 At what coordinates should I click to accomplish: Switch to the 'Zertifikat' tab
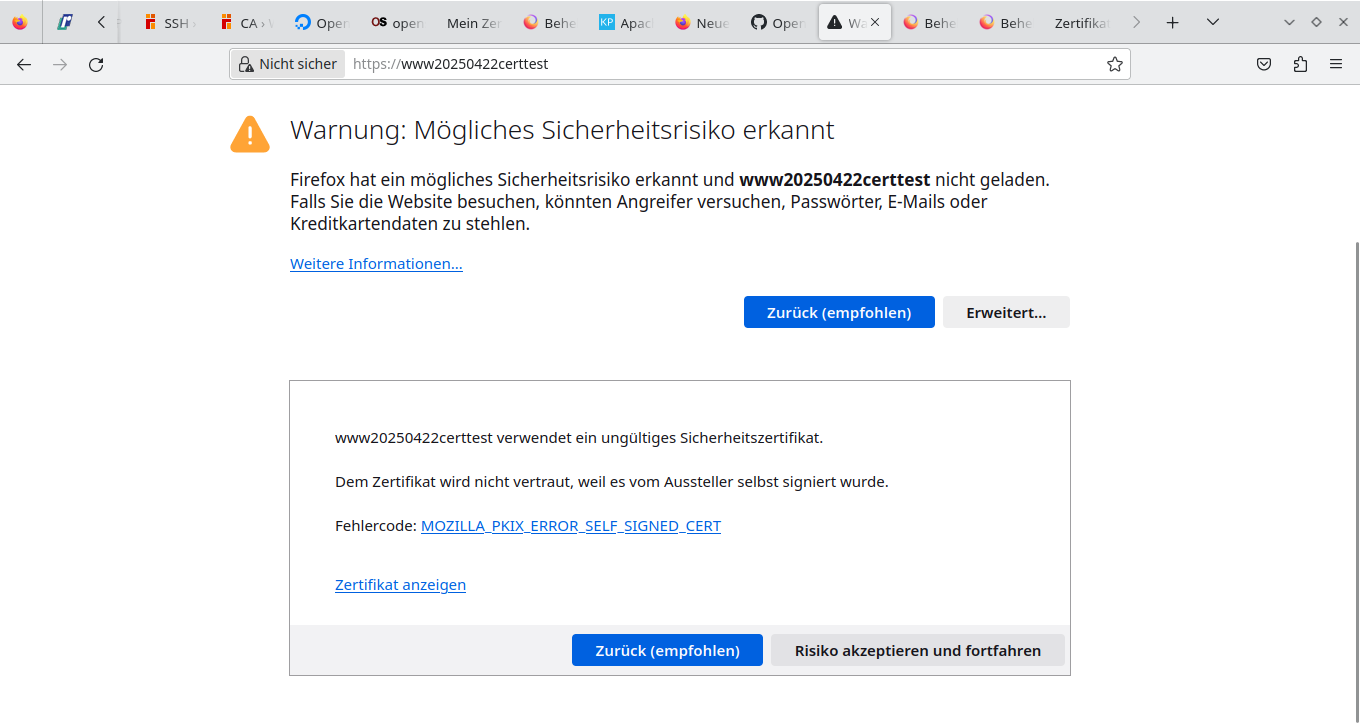(1082, 22)
